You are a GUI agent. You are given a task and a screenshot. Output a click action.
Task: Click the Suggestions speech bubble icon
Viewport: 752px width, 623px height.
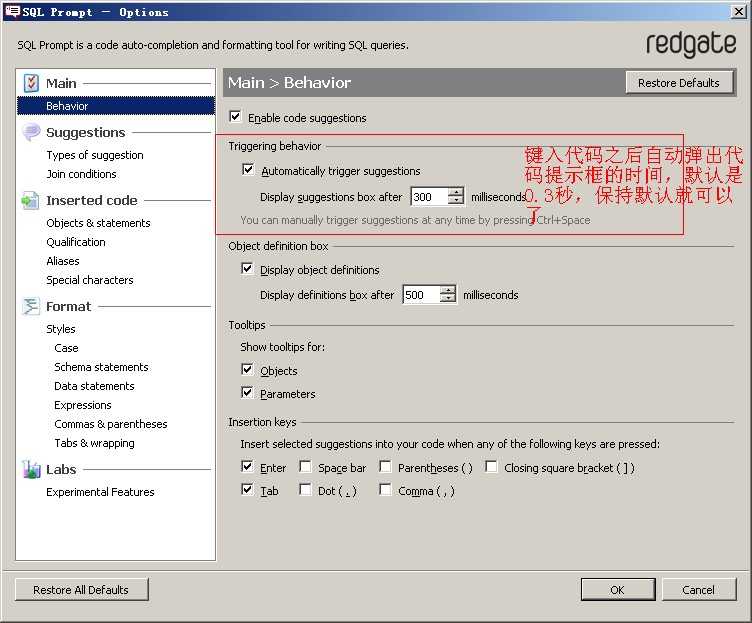point(31,132)
